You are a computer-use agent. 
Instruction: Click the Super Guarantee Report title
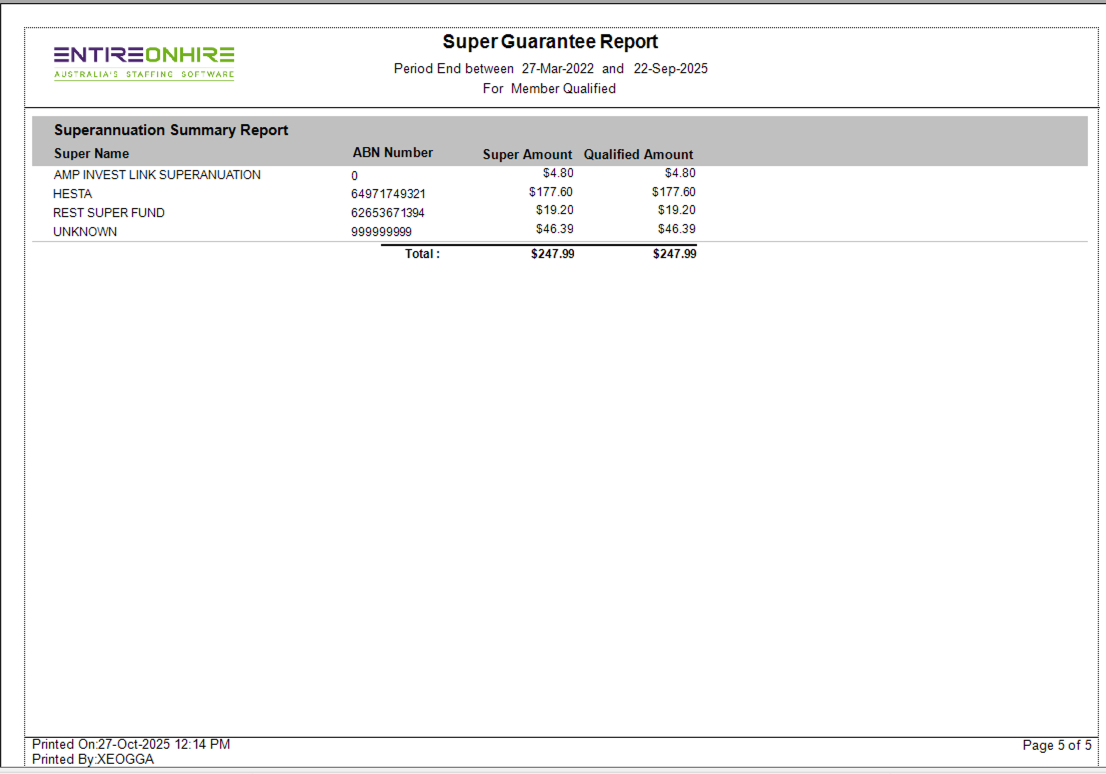[x=550, y=42]
